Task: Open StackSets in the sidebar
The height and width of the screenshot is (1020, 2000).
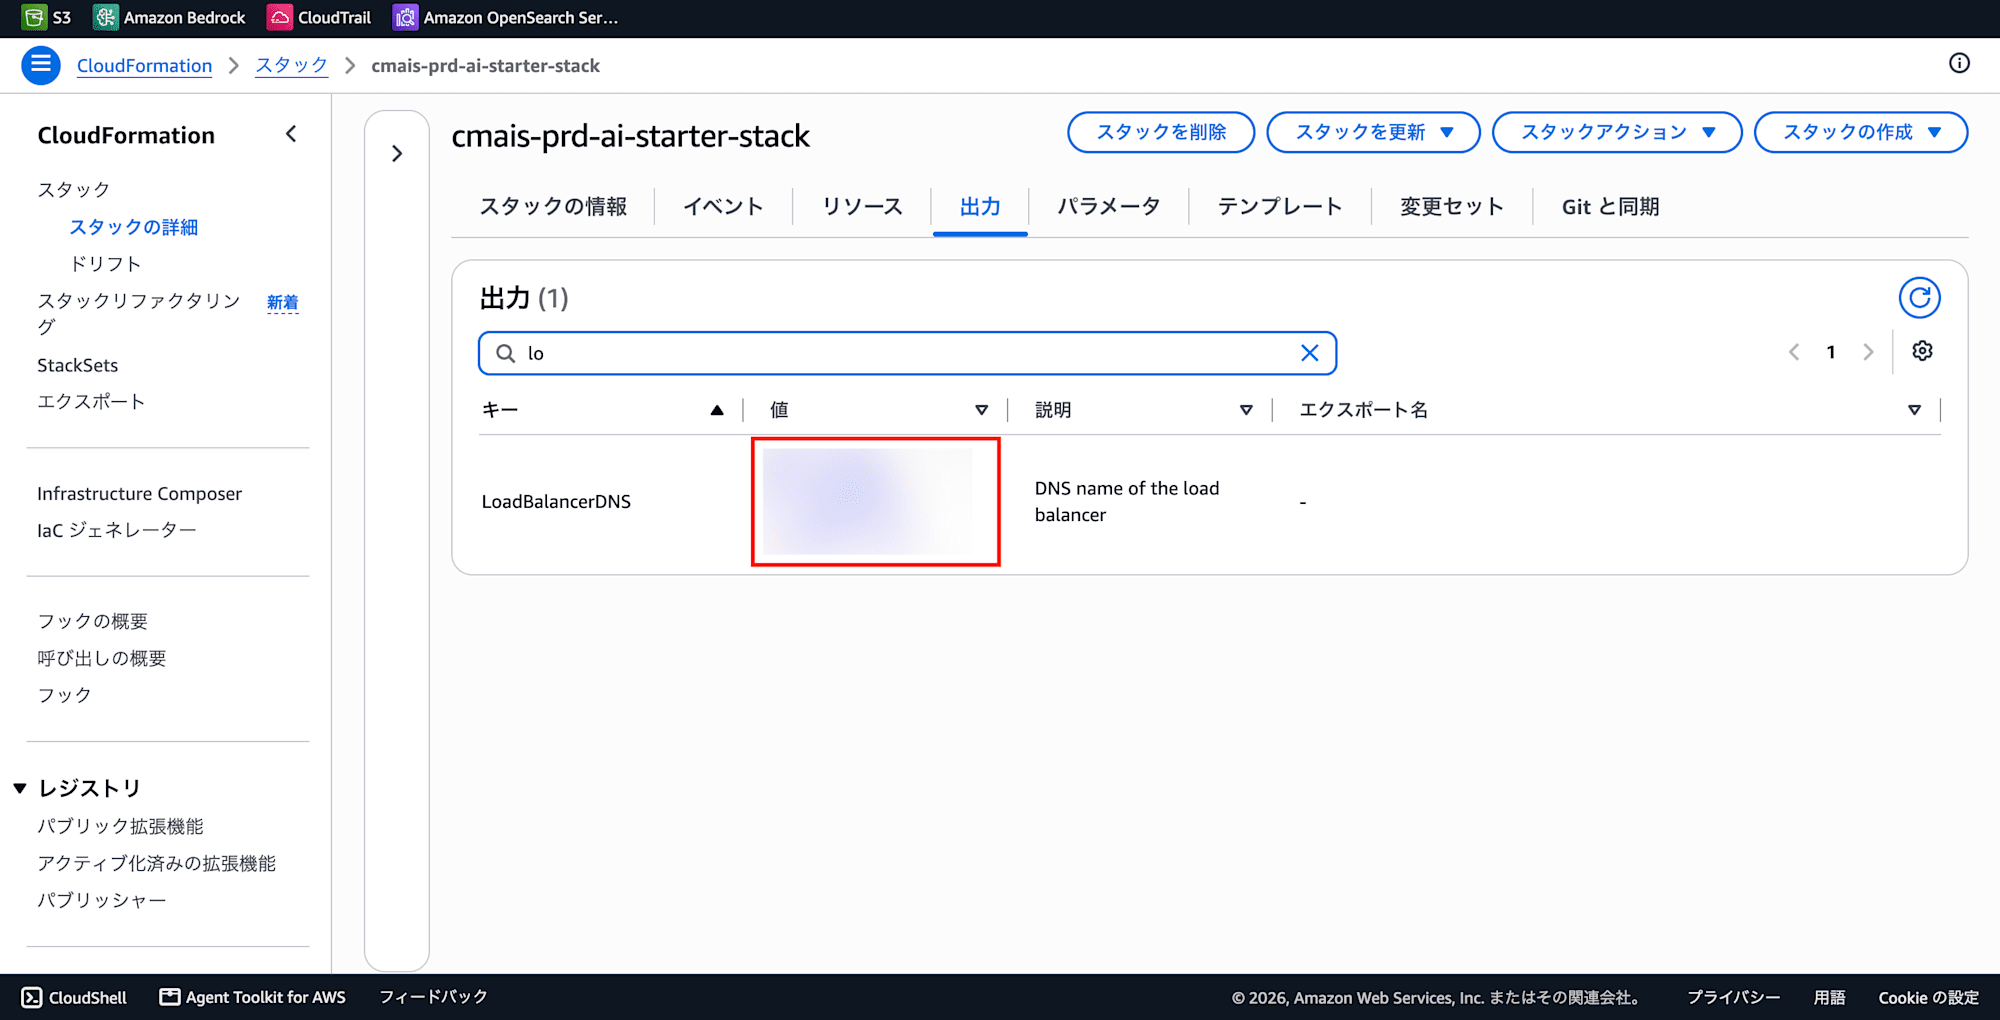Action: (x=77, y=365)
